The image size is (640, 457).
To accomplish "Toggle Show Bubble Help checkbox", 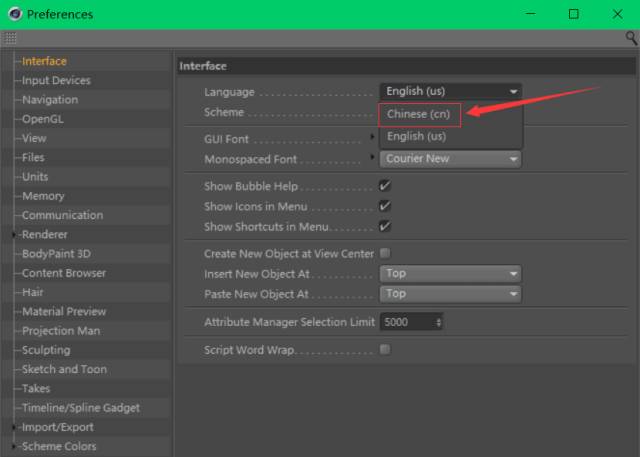I will [385, 186].
